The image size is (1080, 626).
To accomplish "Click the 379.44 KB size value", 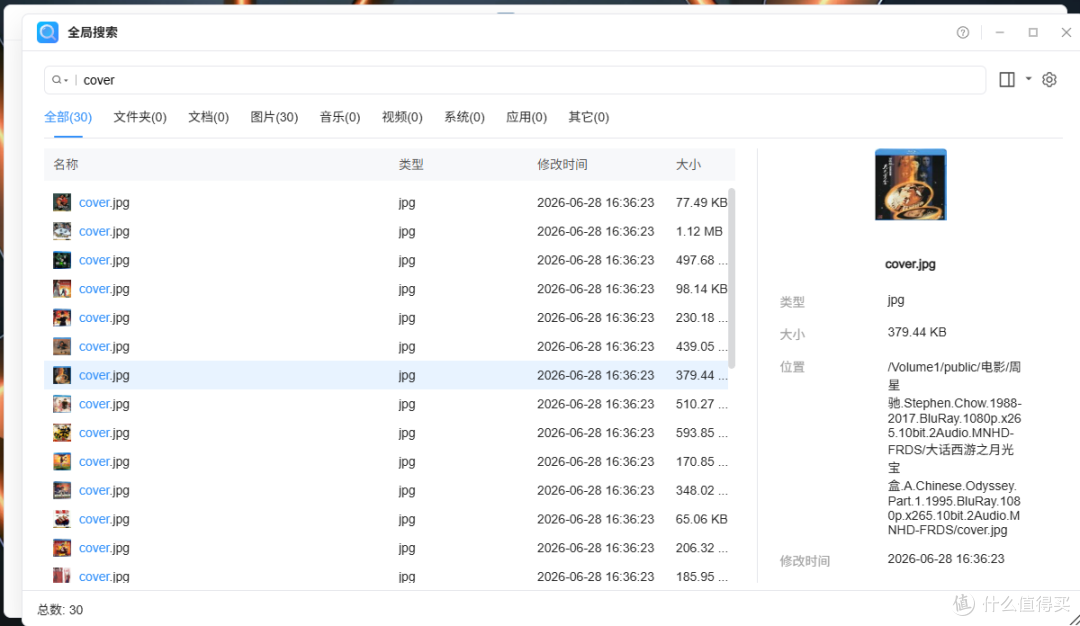I will [917, 332].
